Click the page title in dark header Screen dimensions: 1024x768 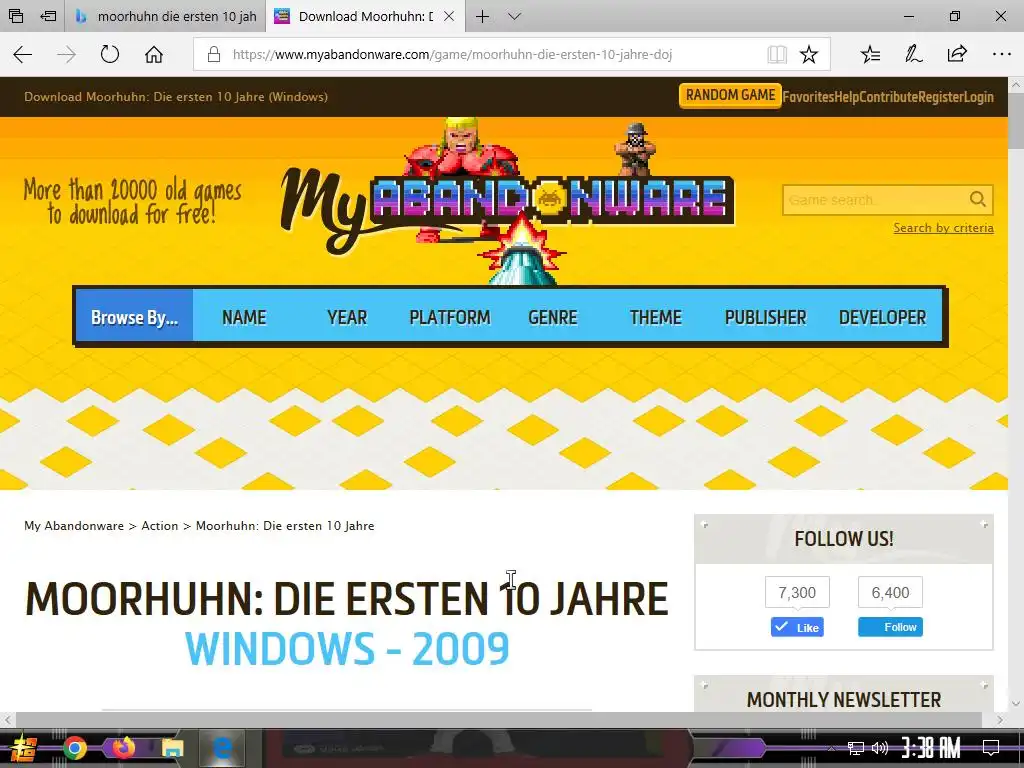(176, 97)
